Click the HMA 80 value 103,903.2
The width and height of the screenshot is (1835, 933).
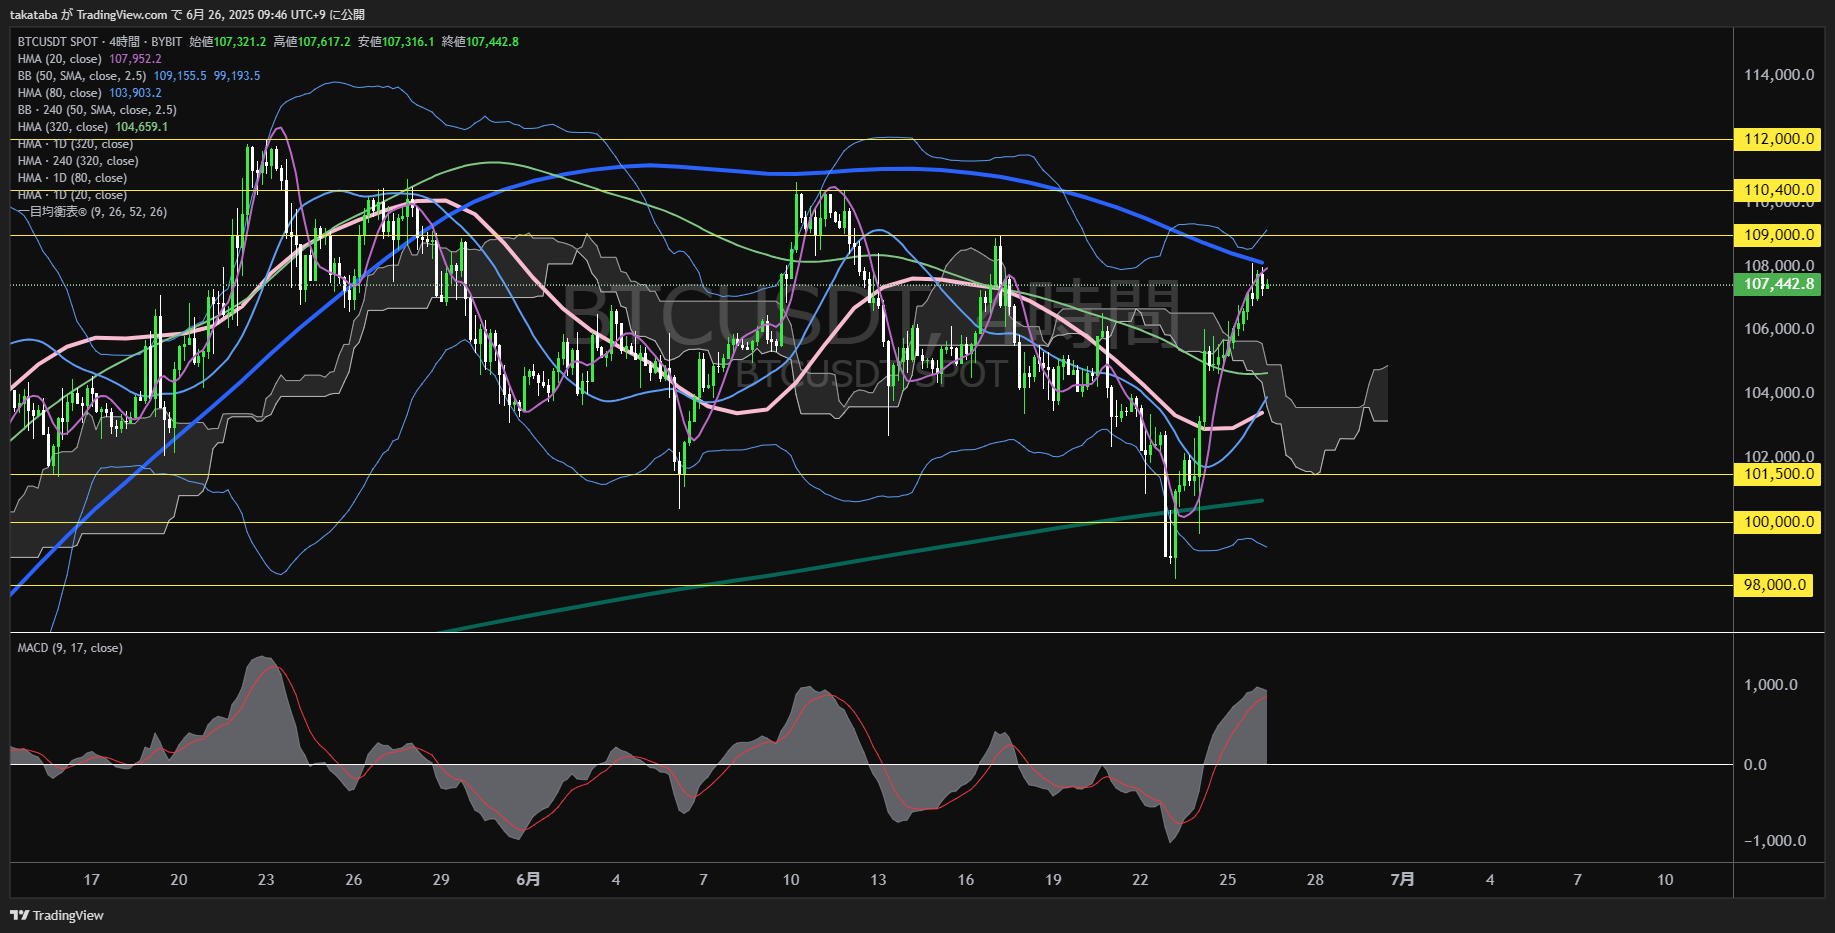(135, 93)
